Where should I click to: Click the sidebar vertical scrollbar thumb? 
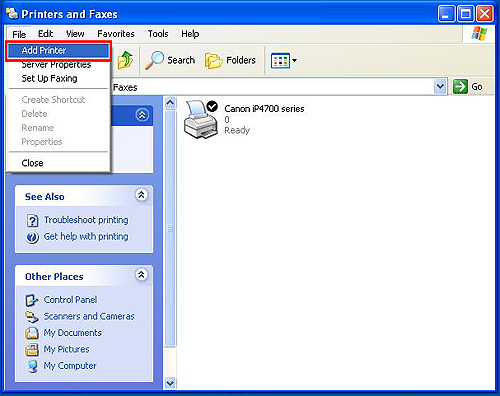(x=170, y=229)
